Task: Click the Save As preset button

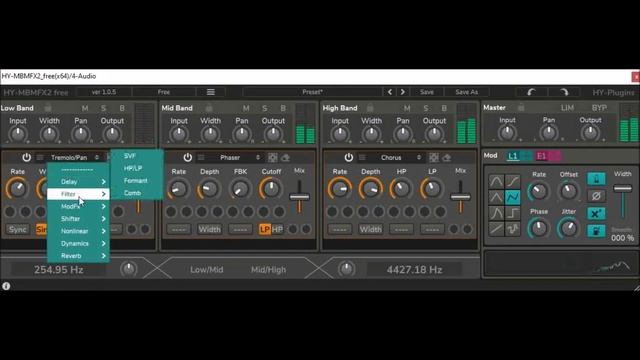Action: coord(467,92)
